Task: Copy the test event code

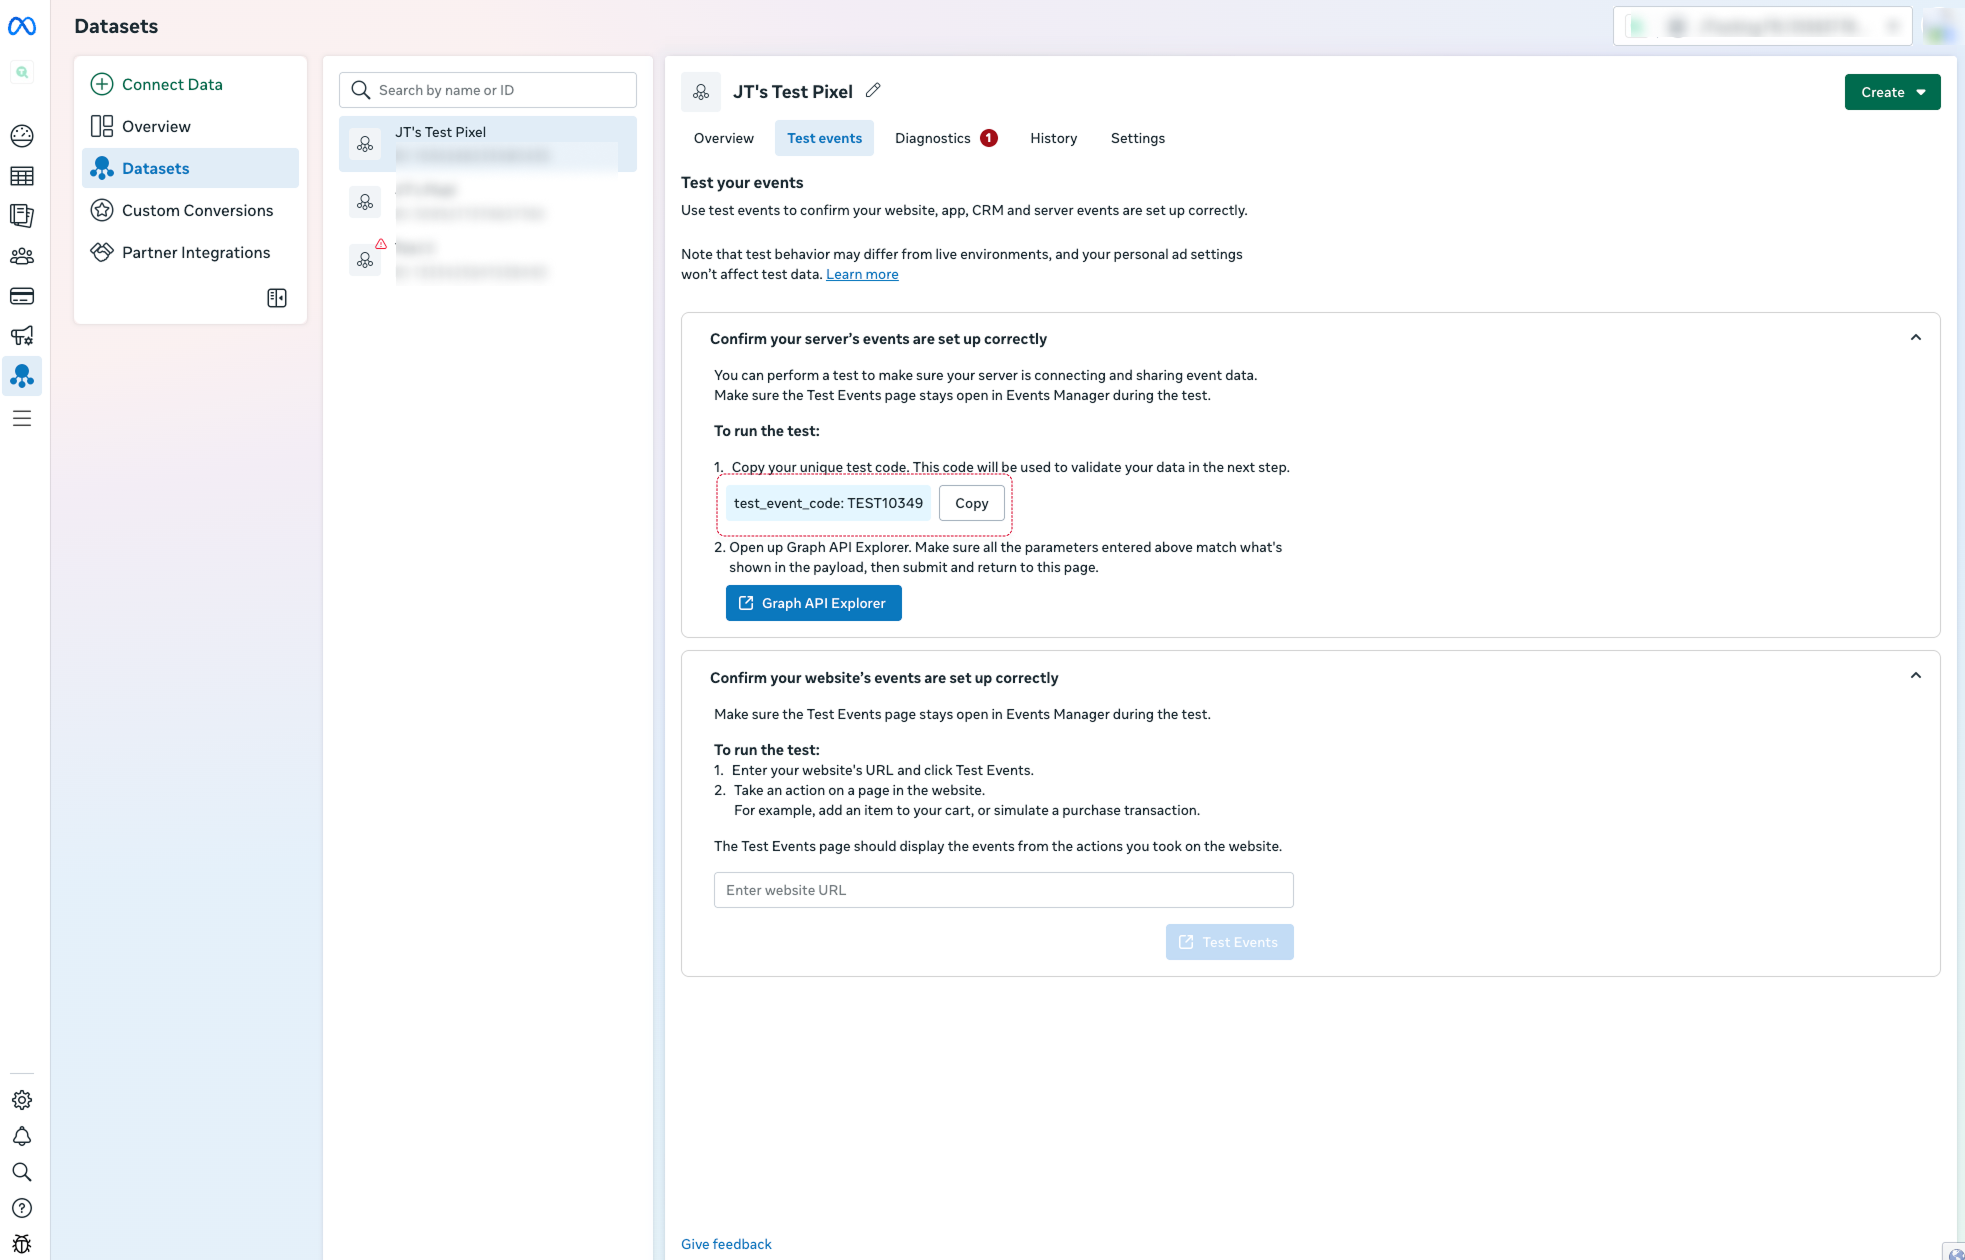Action: 971,503
